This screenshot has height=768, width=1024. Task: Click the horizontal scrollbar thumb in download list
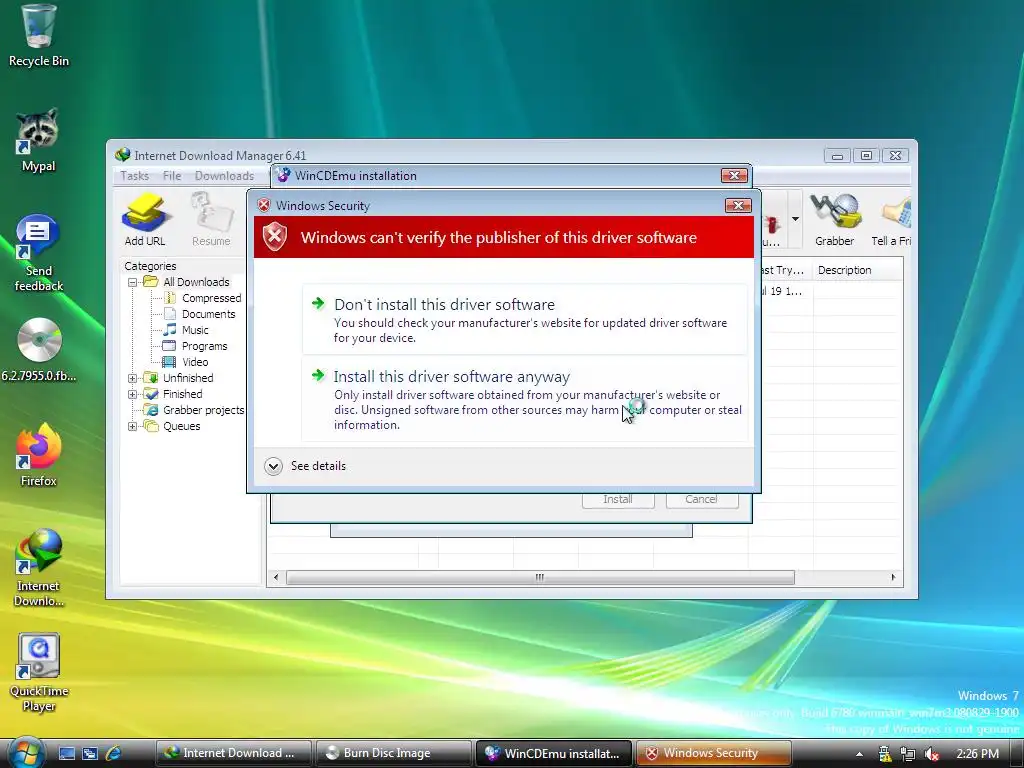point(540,577)
